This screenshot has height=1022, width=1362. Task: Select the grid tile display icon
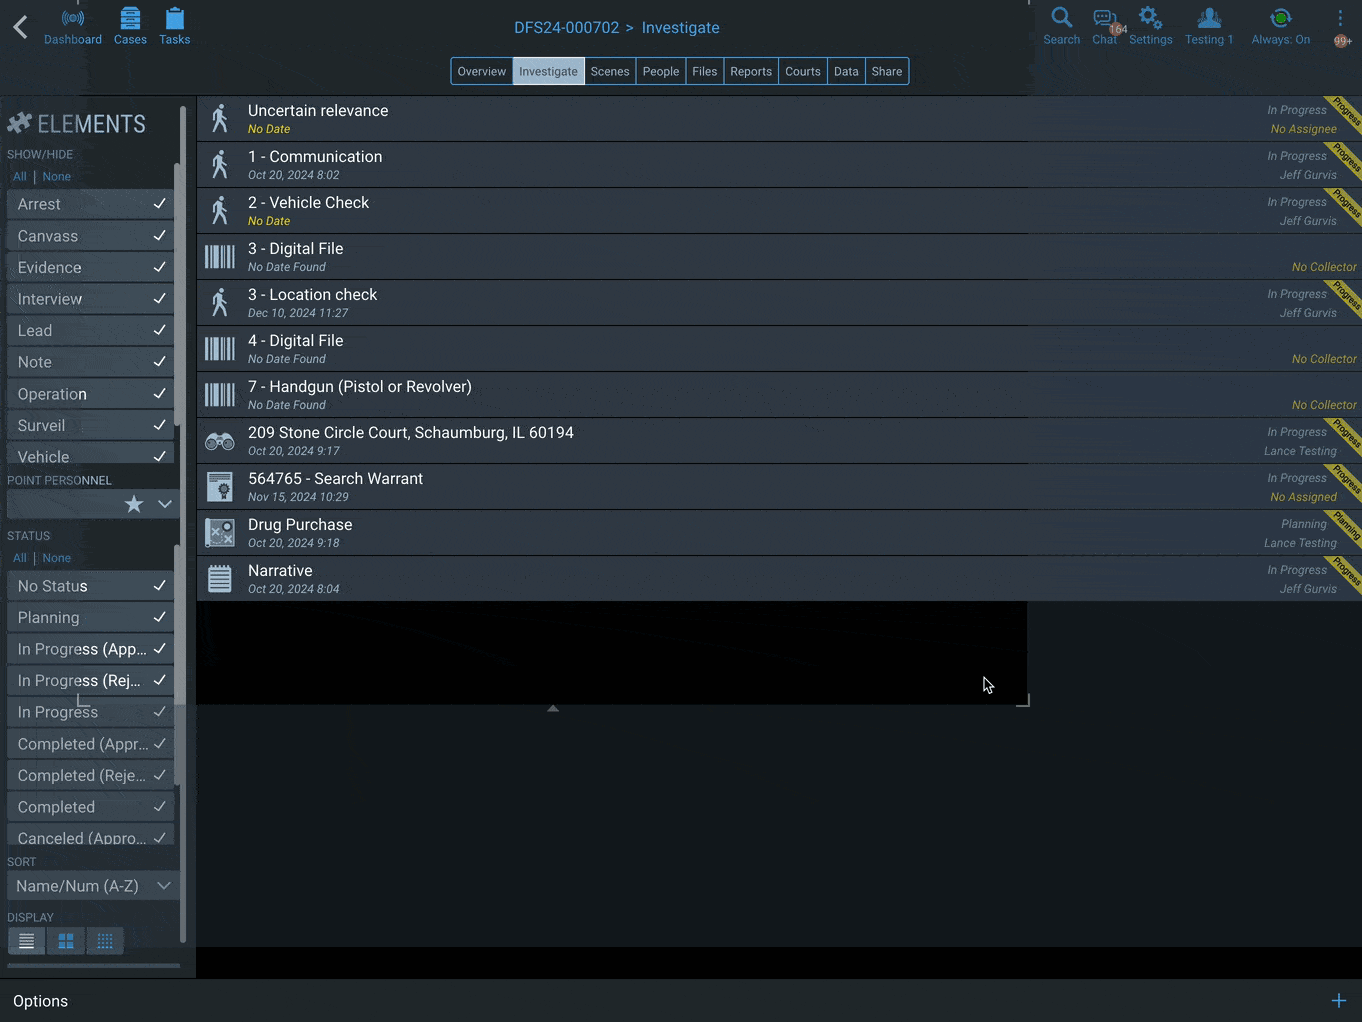(66, 941)
